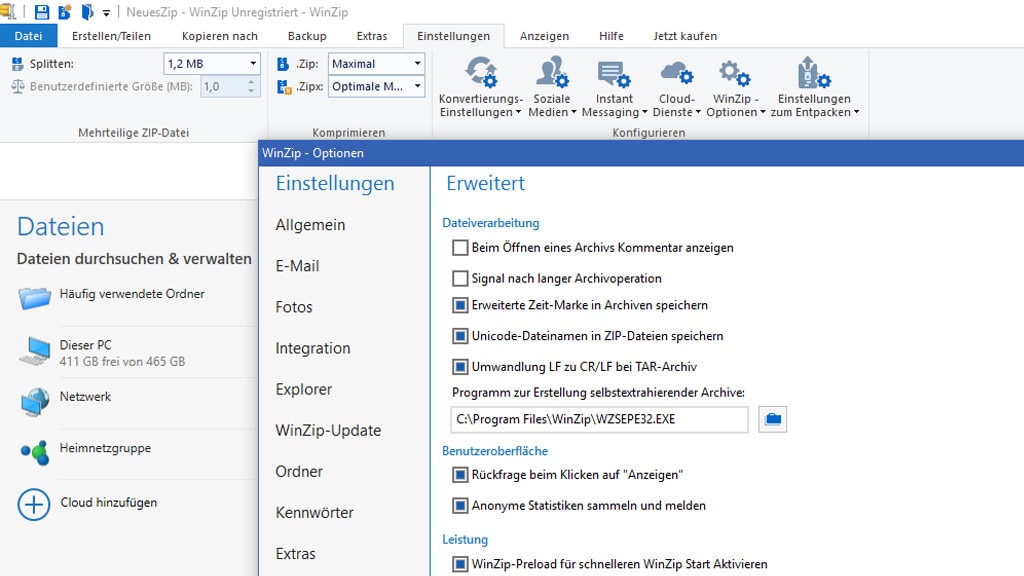Expand the Cloud-Dienste dropdown arrow
This screenshot has height=576, width=1024.
click(698, 112)
